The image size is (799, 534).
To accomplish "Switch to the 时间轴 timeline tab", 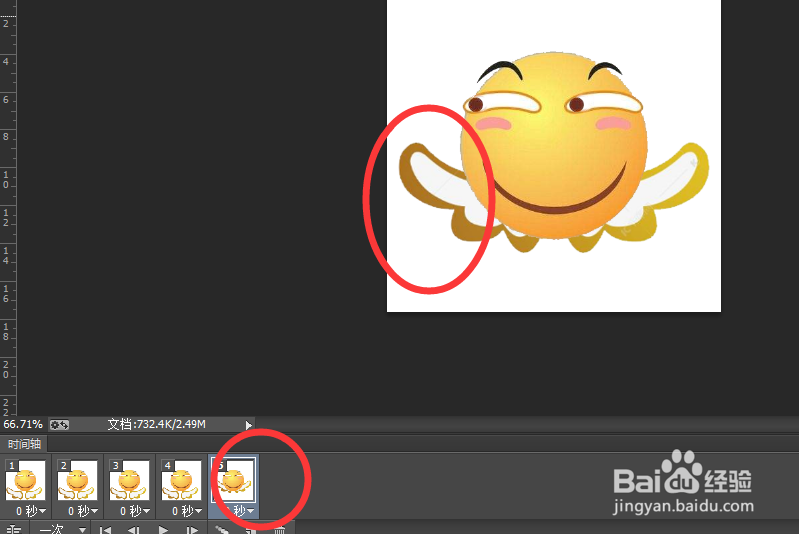I will coord(24,444).
